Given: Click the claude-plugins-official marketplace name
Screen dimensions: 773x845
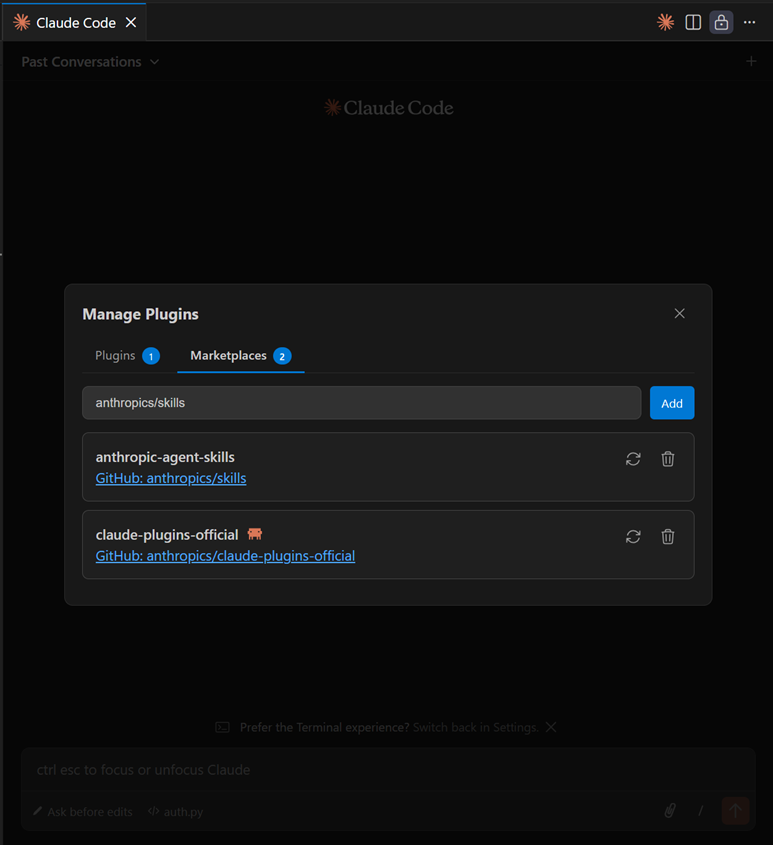Looking at the screenshot, I should (x=167, y=535).
